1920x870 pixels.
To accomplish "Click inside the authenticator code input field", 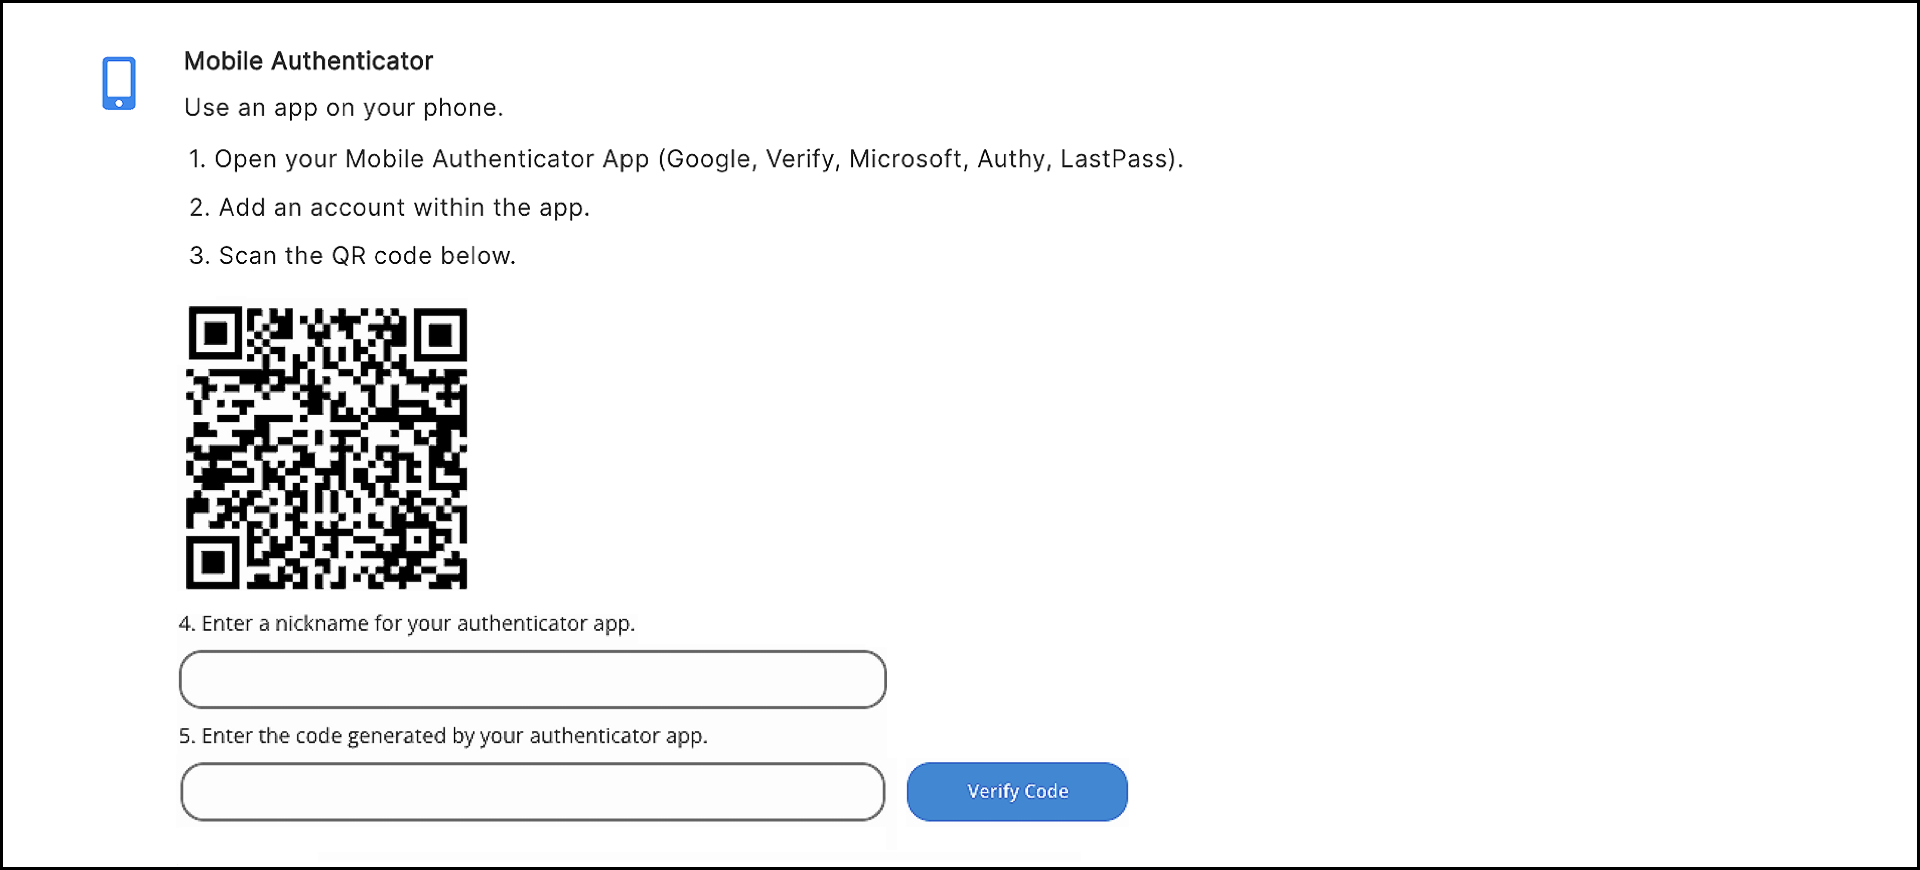I will [x=531, y=792].
